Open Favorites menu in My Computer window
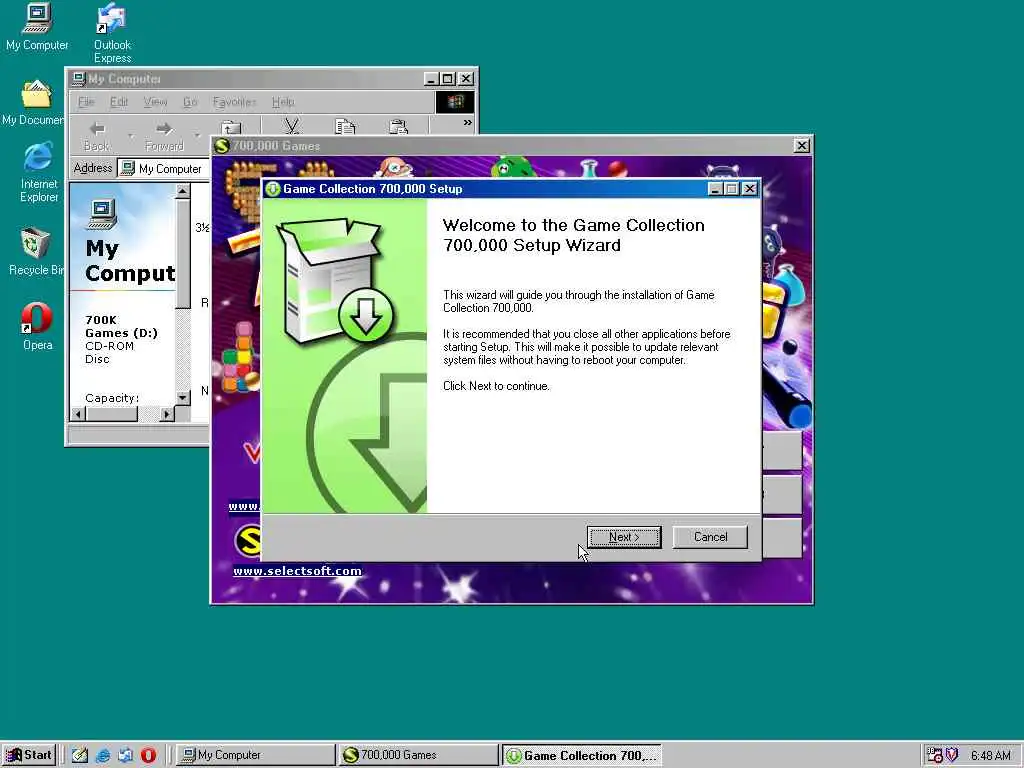The height and width of the screenshot is (768, 1024). click(234, 102)
